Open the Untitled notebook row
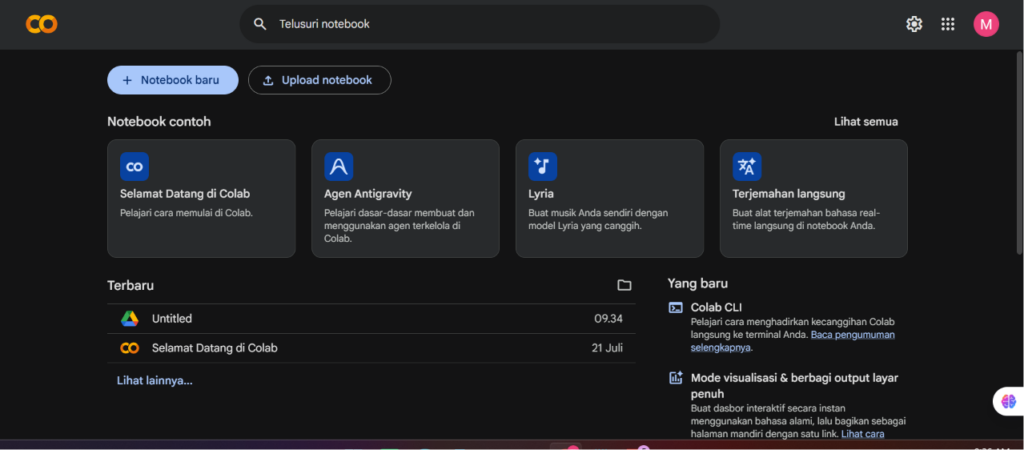This screenshot has height=450, width=1024. [x=371, y=319]
